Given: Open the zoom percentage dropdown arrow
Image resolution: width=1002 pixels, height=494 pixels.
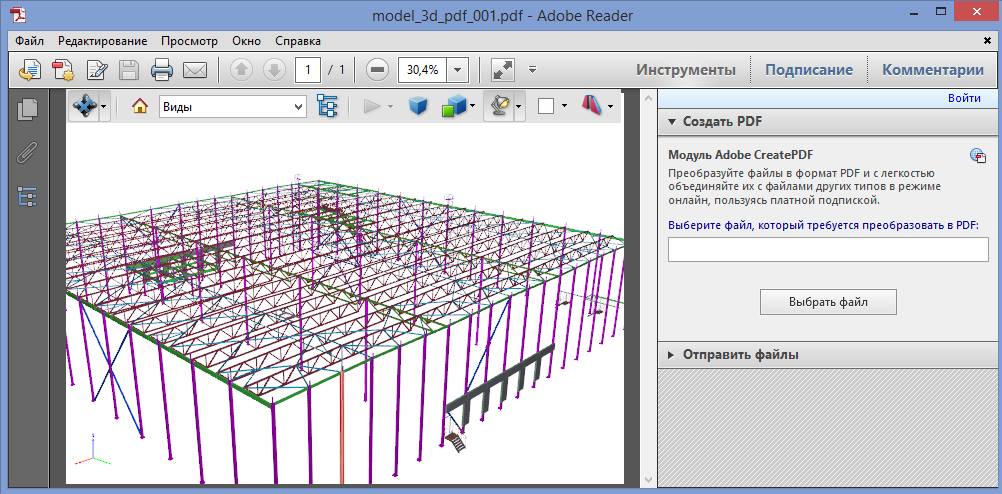Looking at the screenshot, I should [x=458, y=70].
